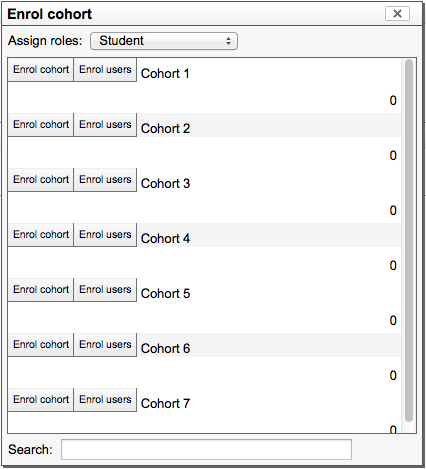Image resolution: width=426 pixels, height=469 pixels.
Task: Enrol users for Cohort 7
Action: 105,400
